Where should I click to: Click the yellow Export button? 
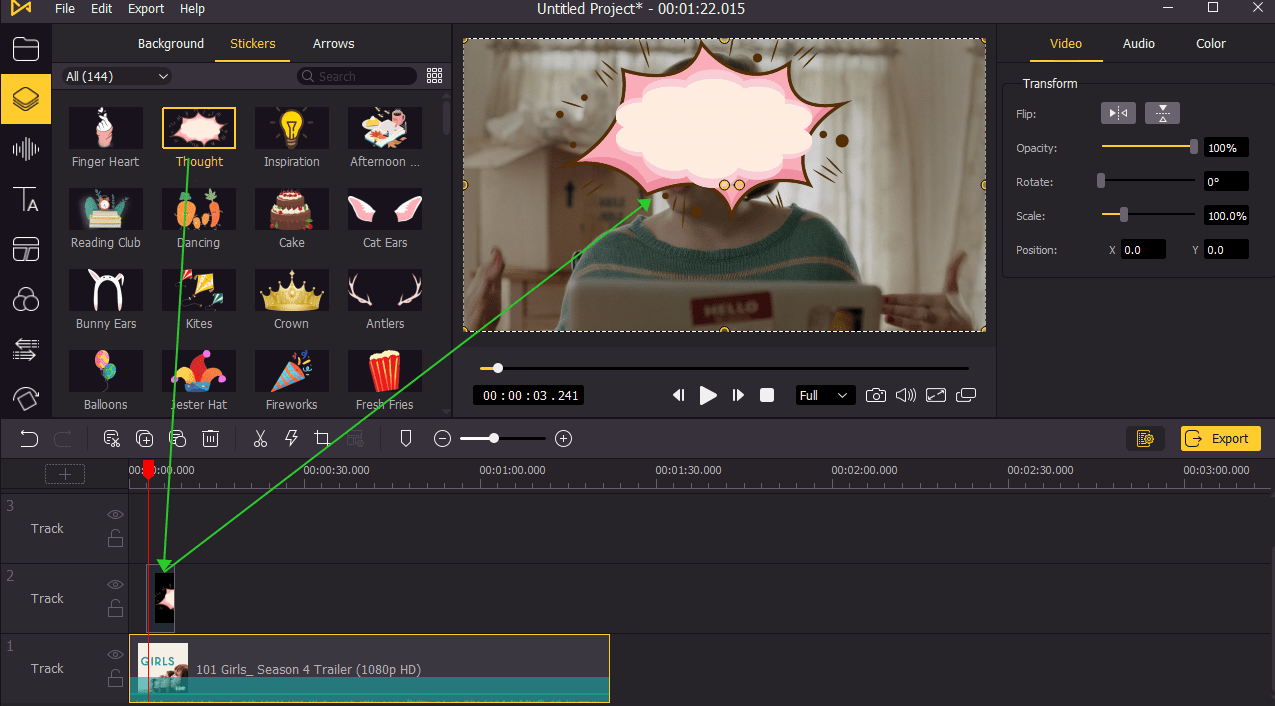click(1219, 438)
